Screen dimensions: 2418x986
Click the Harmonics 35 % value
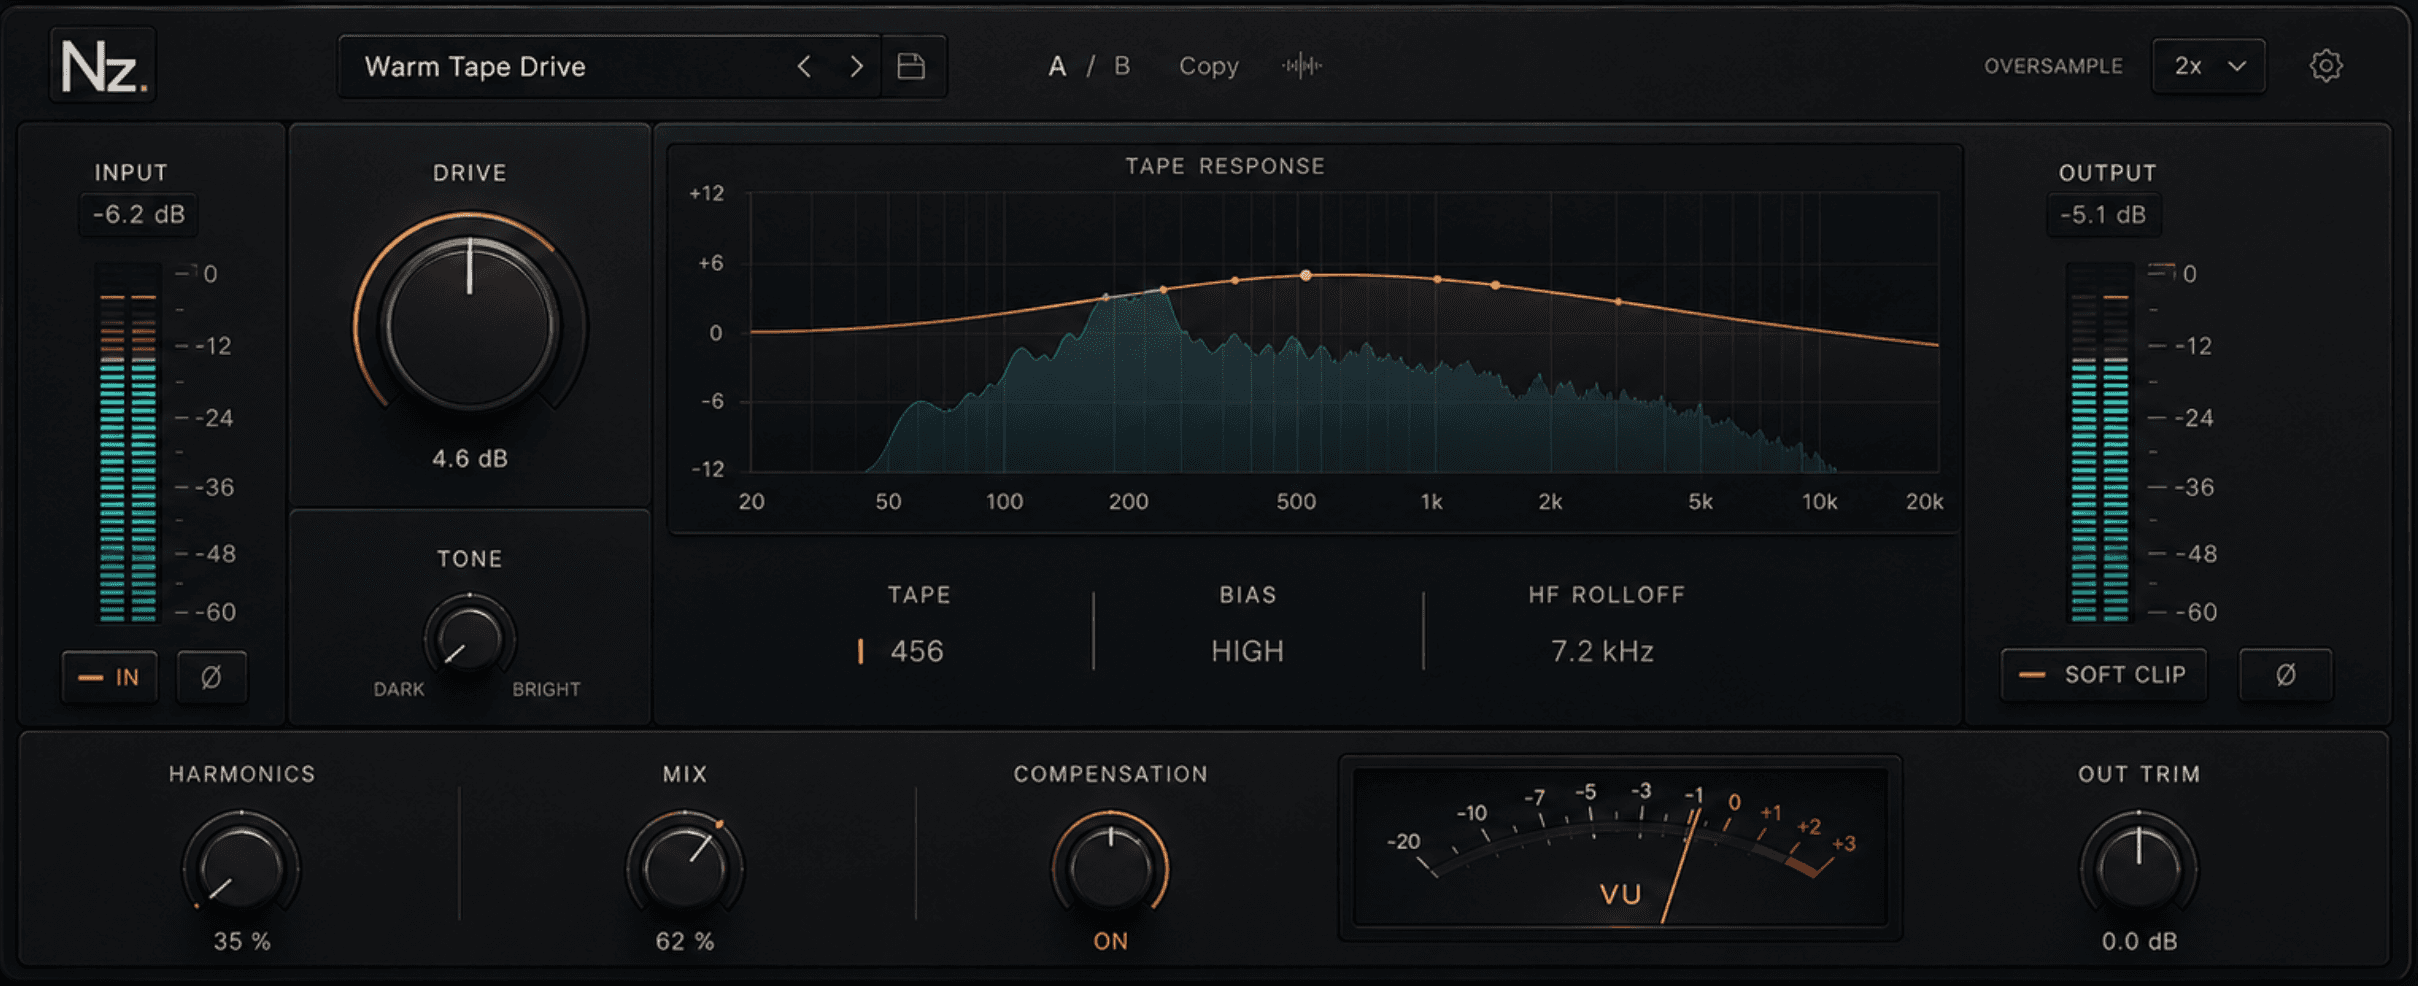point(242,941)
